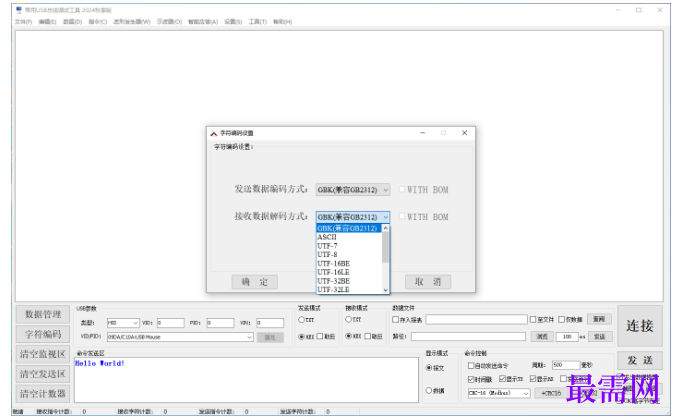
Task: Click the large 连接 button
Action: tap(640, 326)
